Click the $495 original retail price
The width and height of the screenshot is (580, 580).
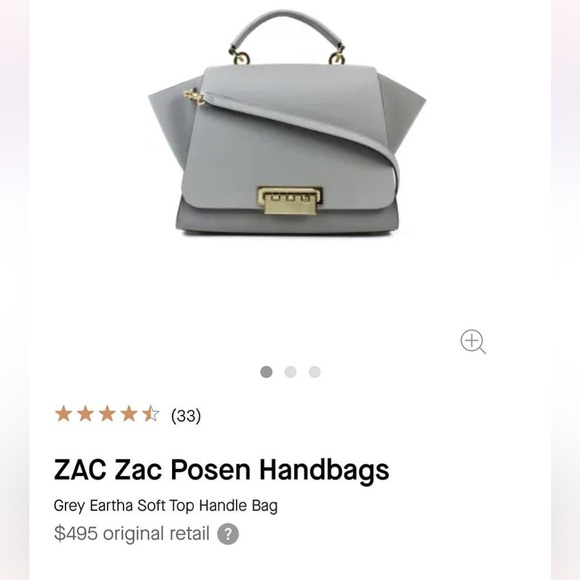(x=131, y=533)
